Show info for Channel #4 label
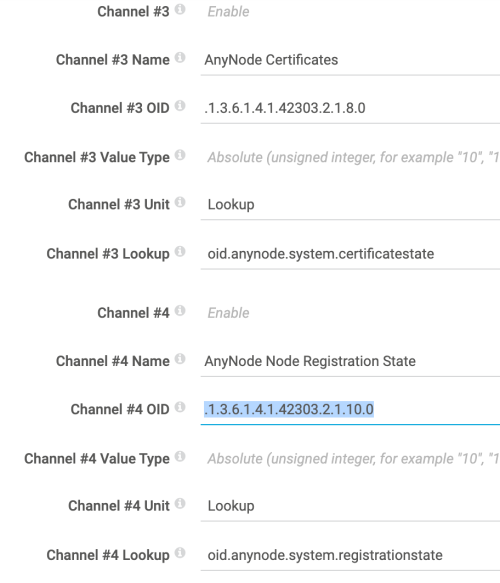Viewport: 500px width, 583px height. point(180,310)
